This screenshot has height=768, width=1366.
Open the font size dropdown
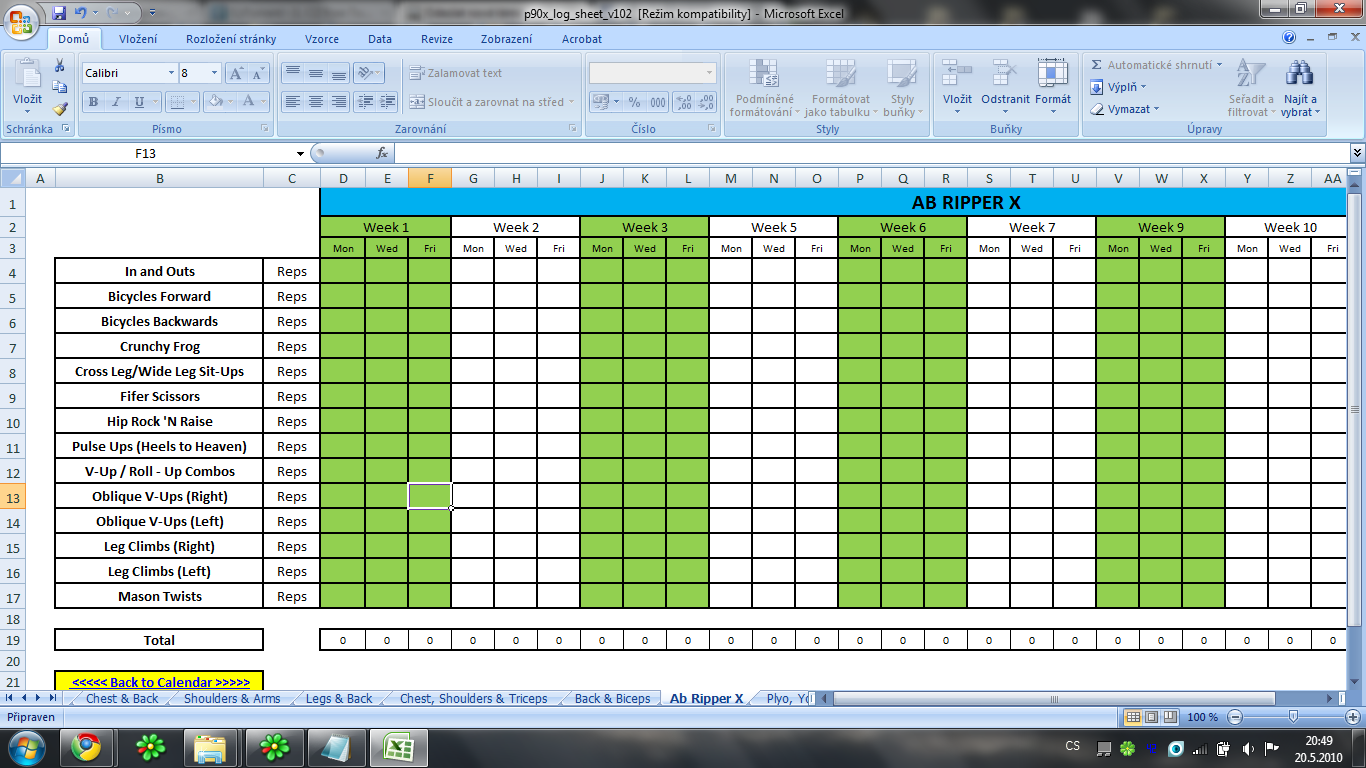(214, 73)
